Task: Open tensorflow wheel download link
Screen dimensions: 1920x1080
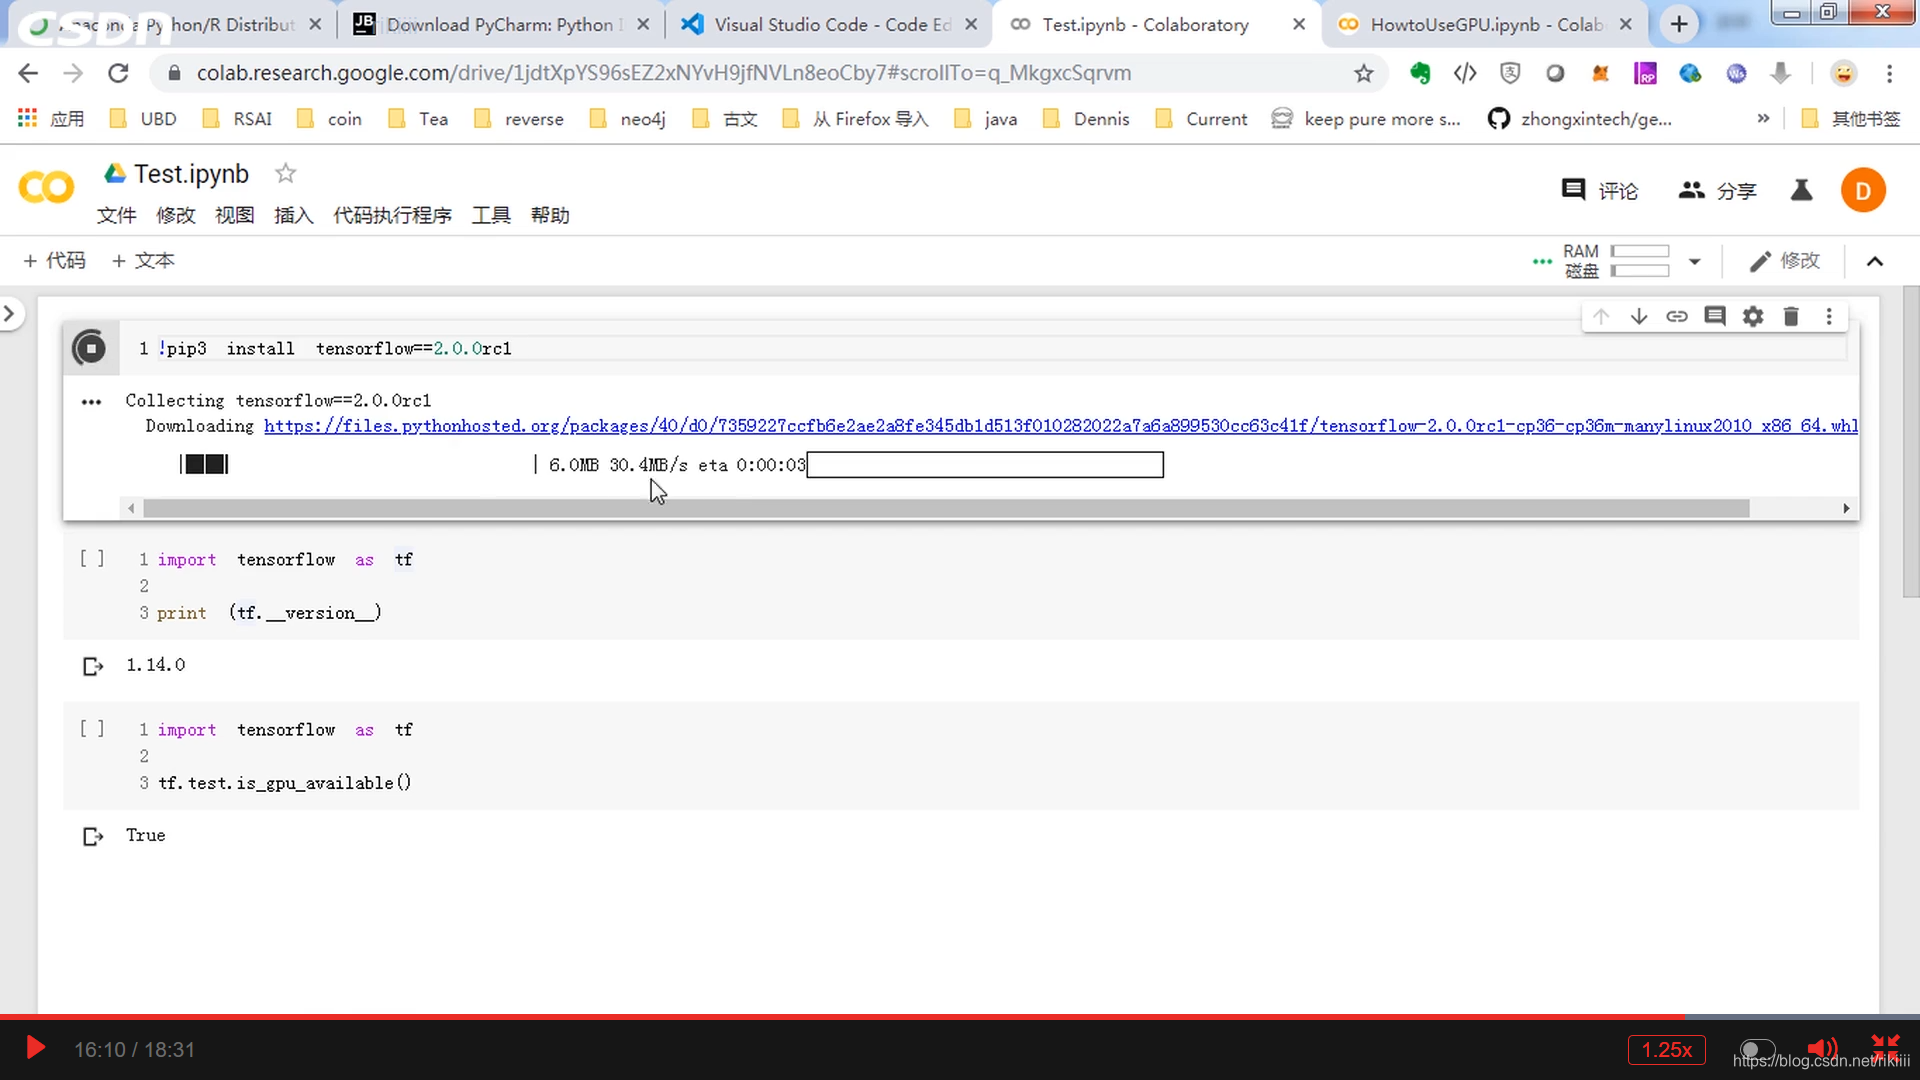Action: (x=1061, y=426)
